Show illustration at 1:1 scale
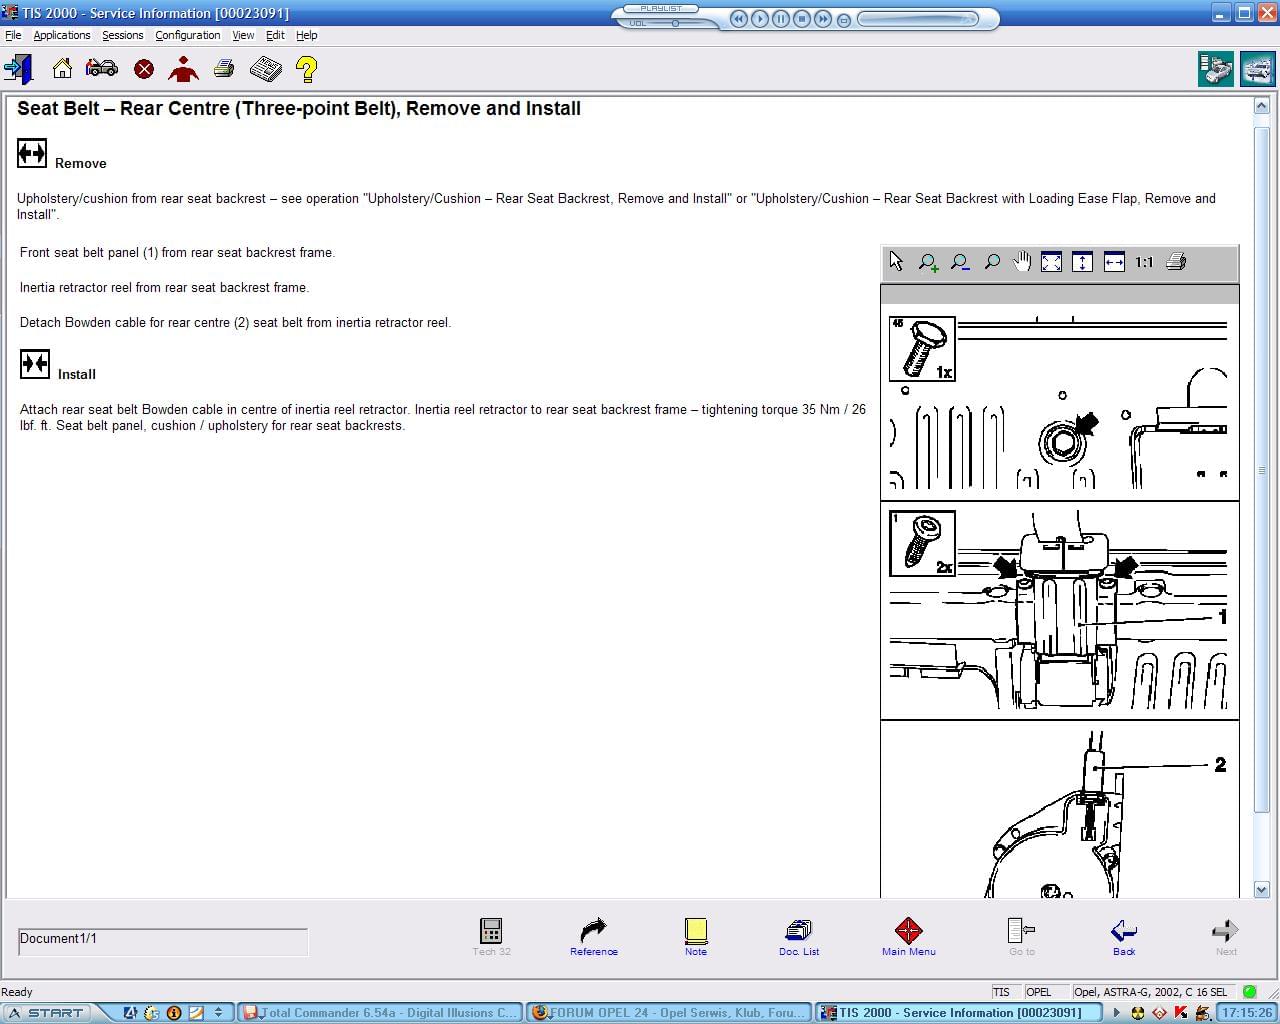 coord(1144,262)
